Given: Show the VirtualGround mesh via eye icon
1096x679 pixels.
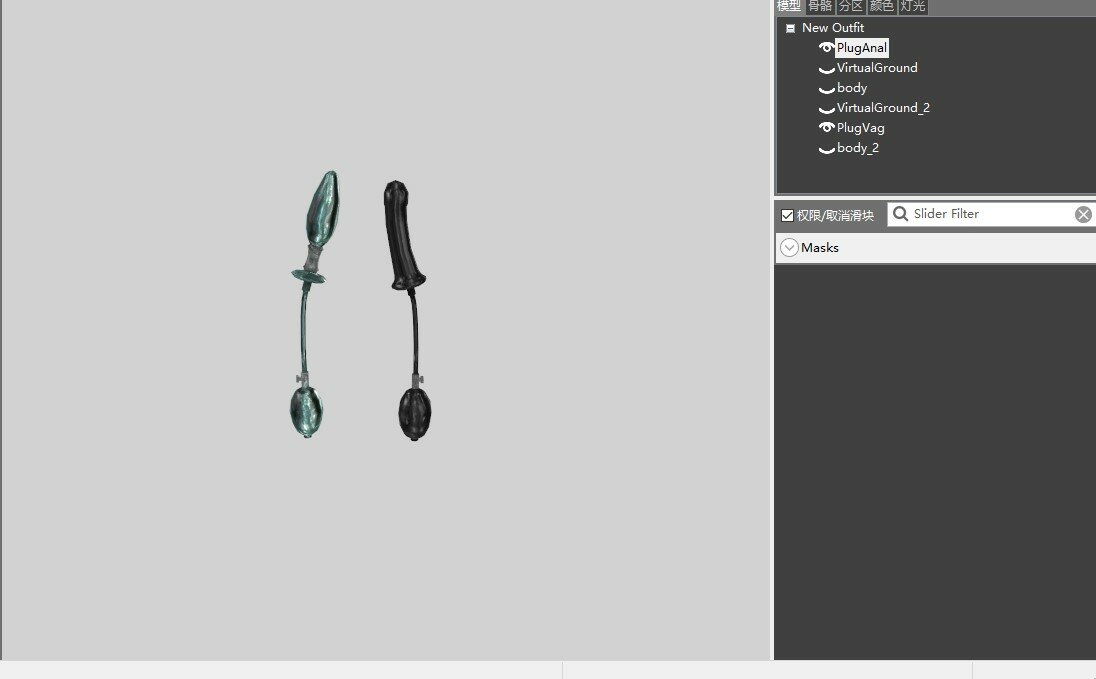Looking at the screenshot, I should (x=826, y=69).
